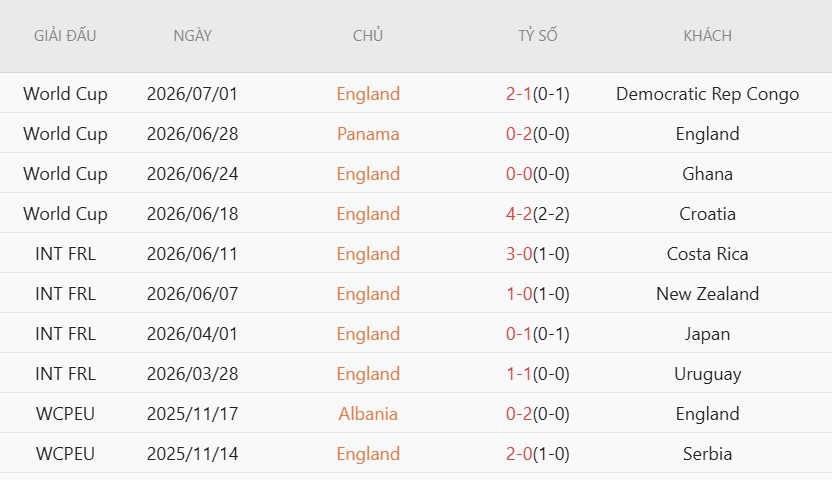The height and width of the screenshot is (480, 832).
Task: Open the Panama team link
Action: [x=368, y=134]
